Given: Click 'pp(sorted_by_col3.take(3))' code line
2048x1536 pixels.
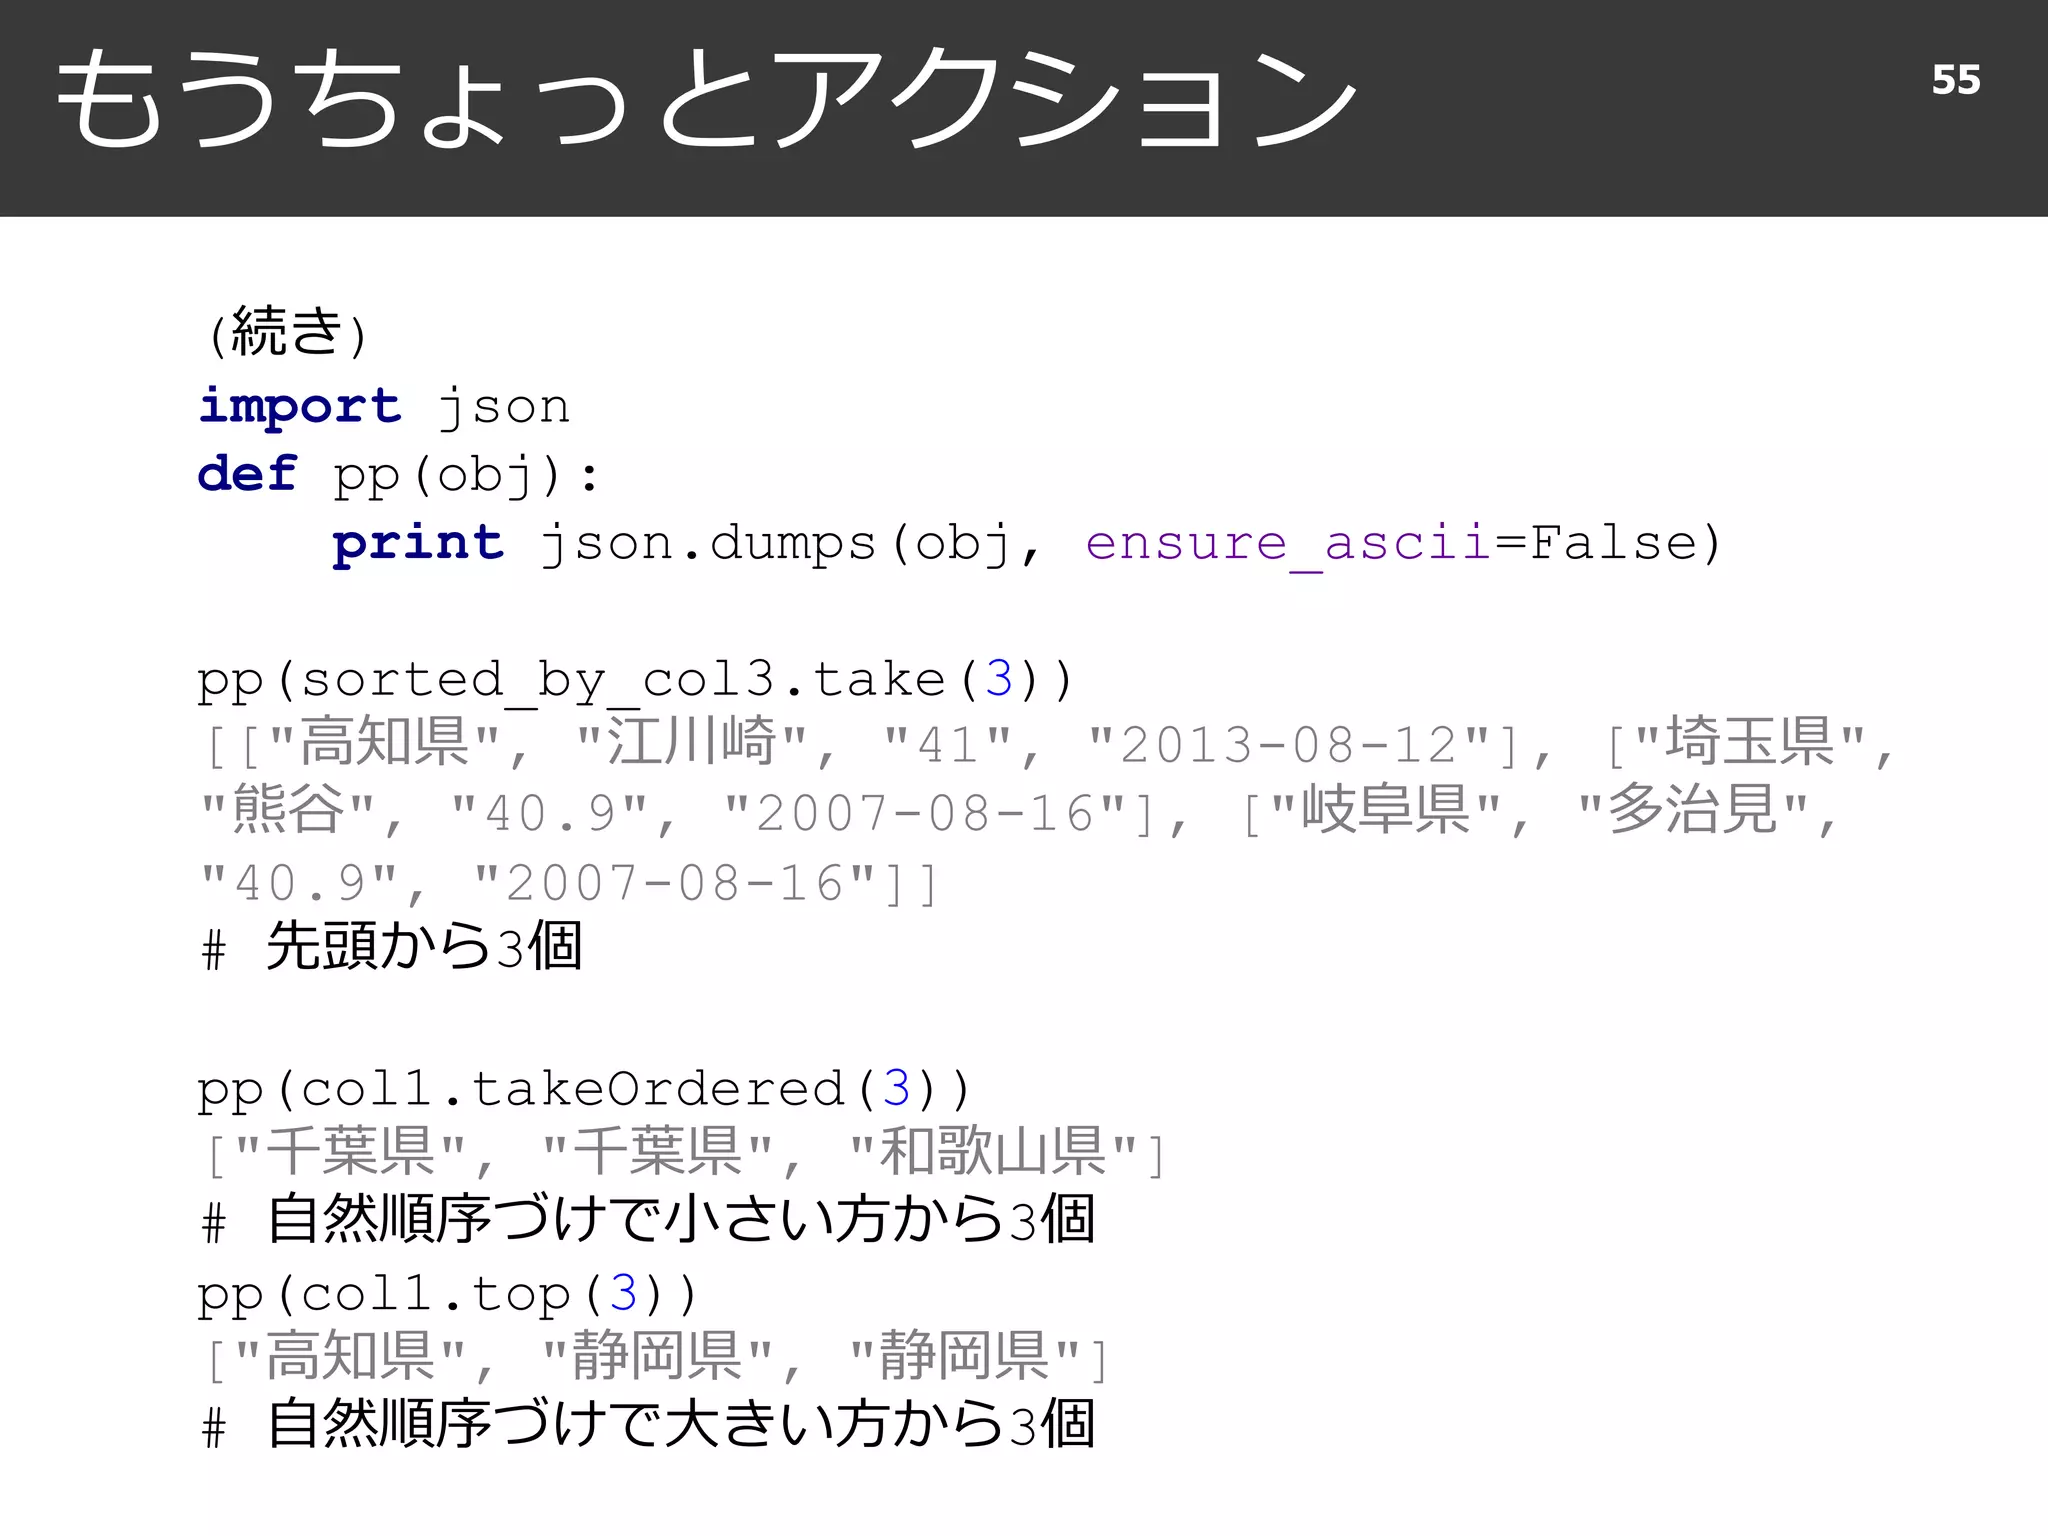Looking at the screenshot, I should click(635, 681).
